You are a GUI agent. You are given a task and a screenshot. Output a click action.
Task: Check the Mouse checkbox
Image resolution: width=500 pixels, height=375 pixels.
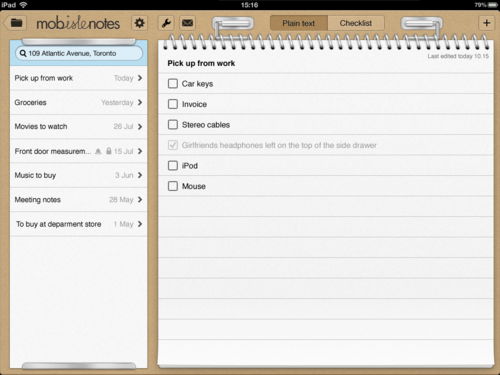coord(173,186)
